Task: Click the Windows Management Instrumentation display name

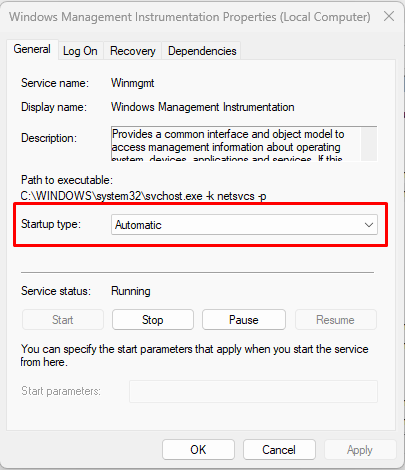Action: 203,107
